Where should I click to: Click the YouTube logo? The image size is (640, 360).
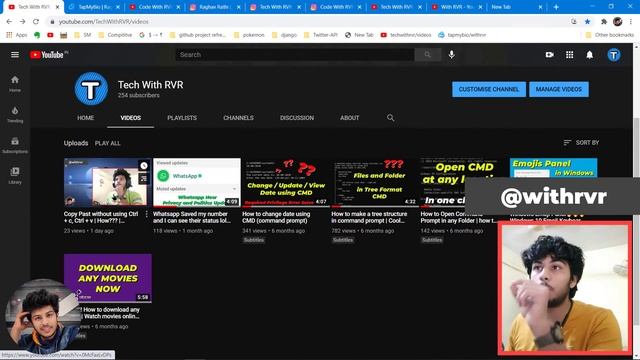[x=47, y=55]
